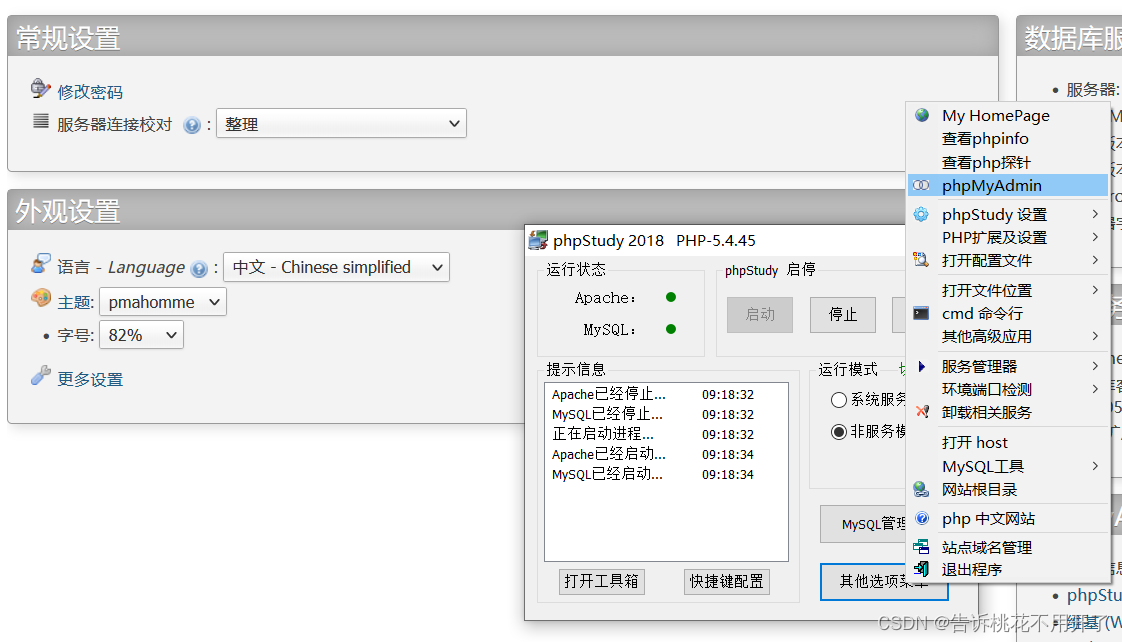Click the key icon beside 修改密码
Screen dimensions: 1122x642
coord(40,89)
